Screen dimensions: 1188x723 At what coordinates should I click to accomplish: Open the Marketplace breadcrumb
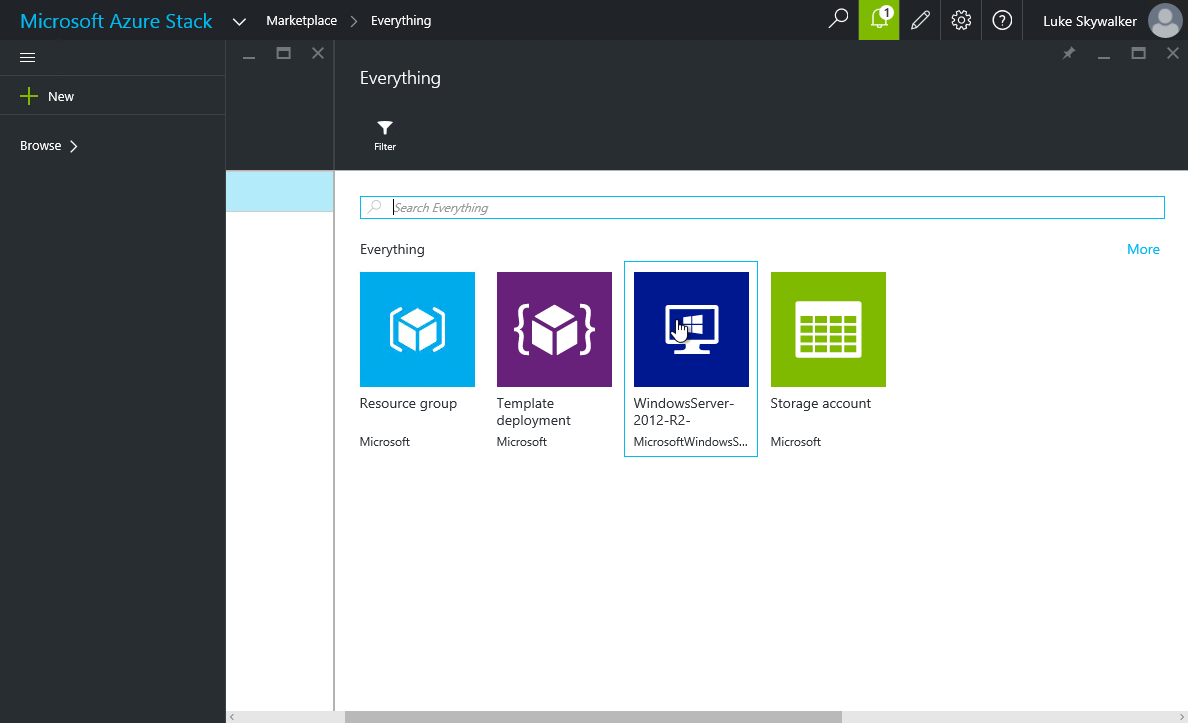tap(302, 20)
